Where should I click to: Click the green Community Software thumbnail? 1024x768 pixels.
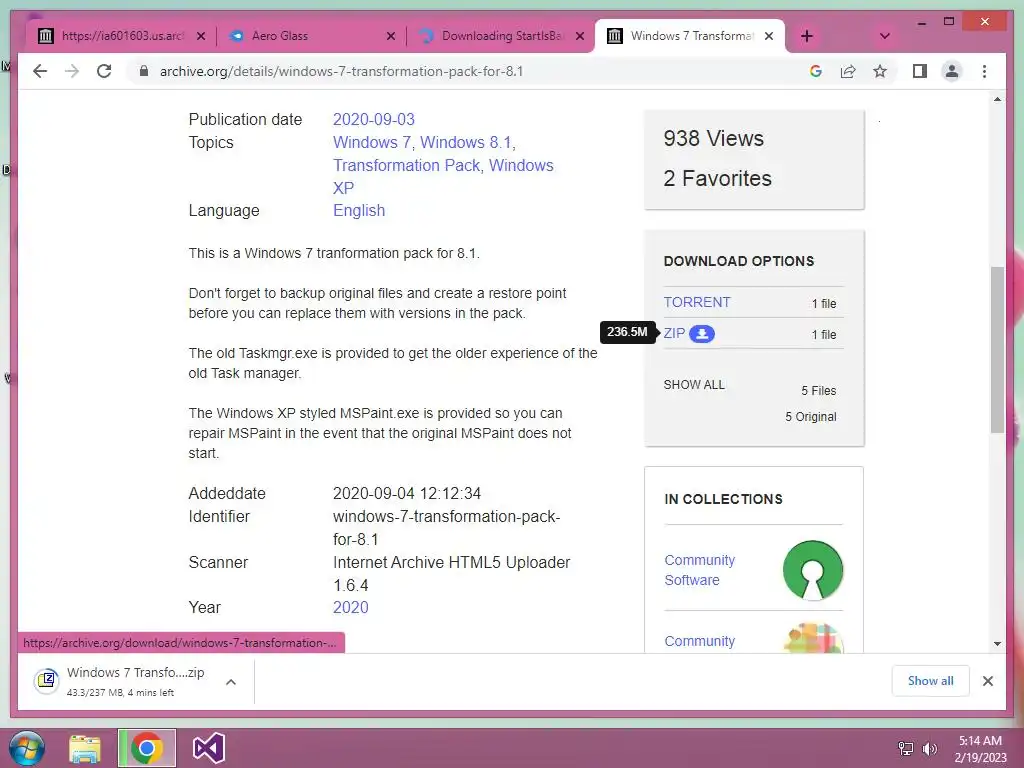point(812,570)
